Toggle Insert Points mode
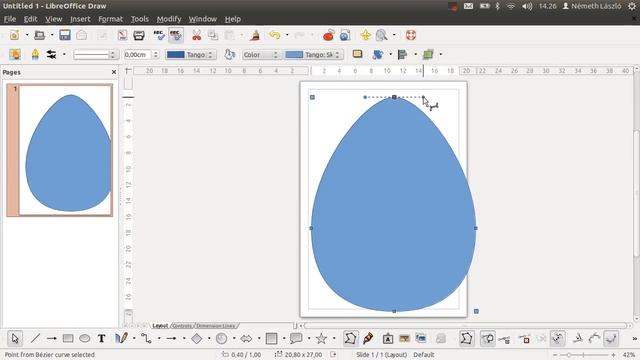Image resolution: width=640 pixels, height=360 pixels. (x=504, y=338)
